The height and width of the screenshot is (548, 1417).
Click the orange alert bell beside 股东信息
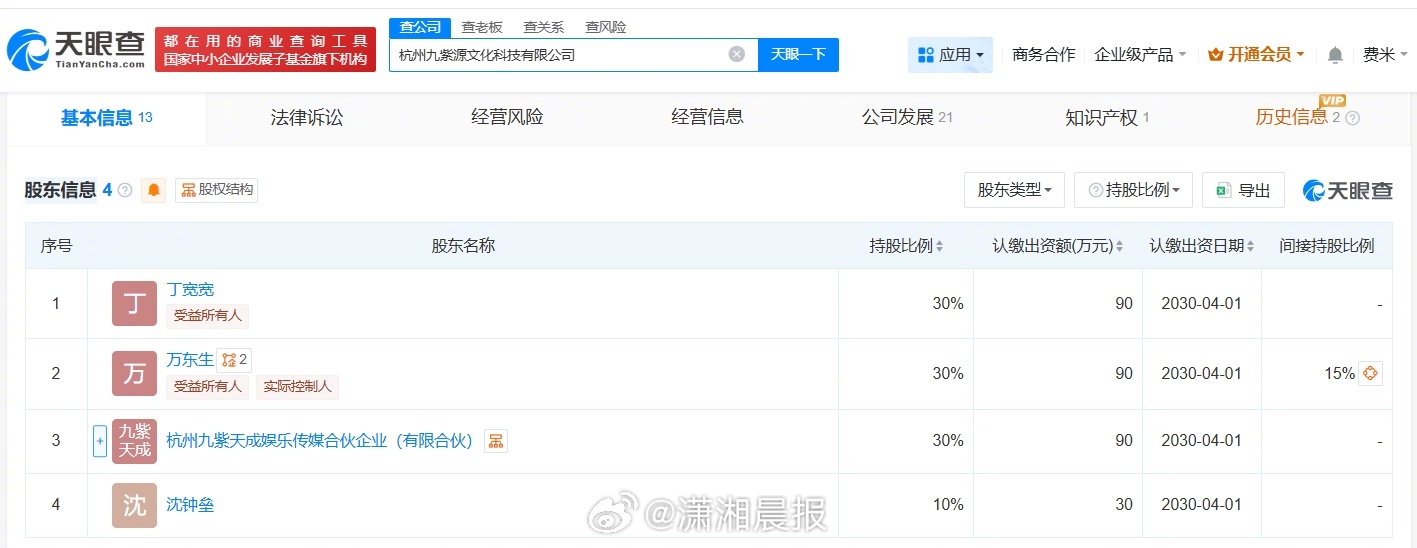(x=153, y=190)
